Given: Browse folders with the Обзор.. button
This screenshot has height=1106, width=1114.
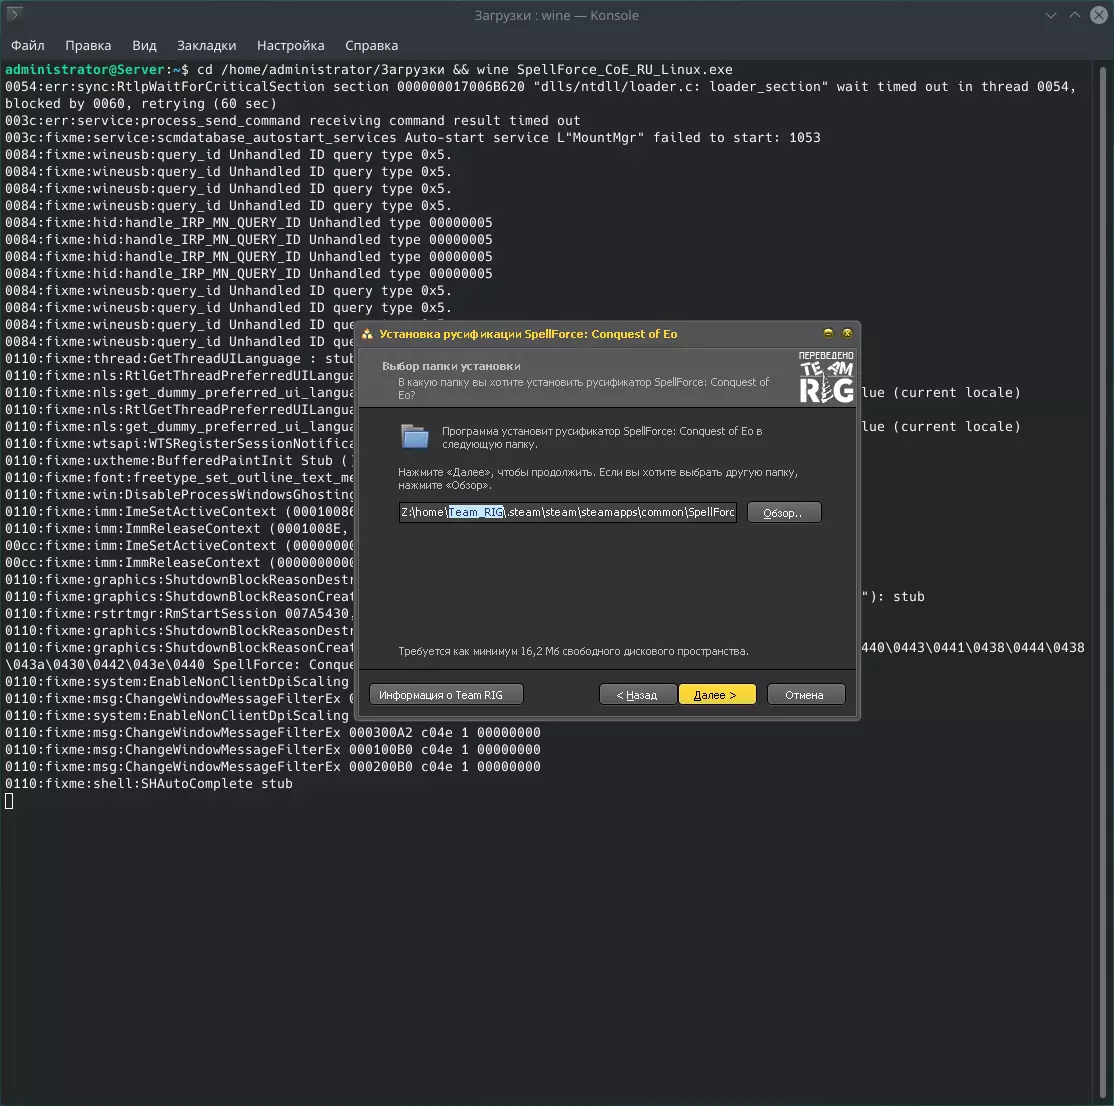Looking at the screenshot, I should [x=784, y=512].
